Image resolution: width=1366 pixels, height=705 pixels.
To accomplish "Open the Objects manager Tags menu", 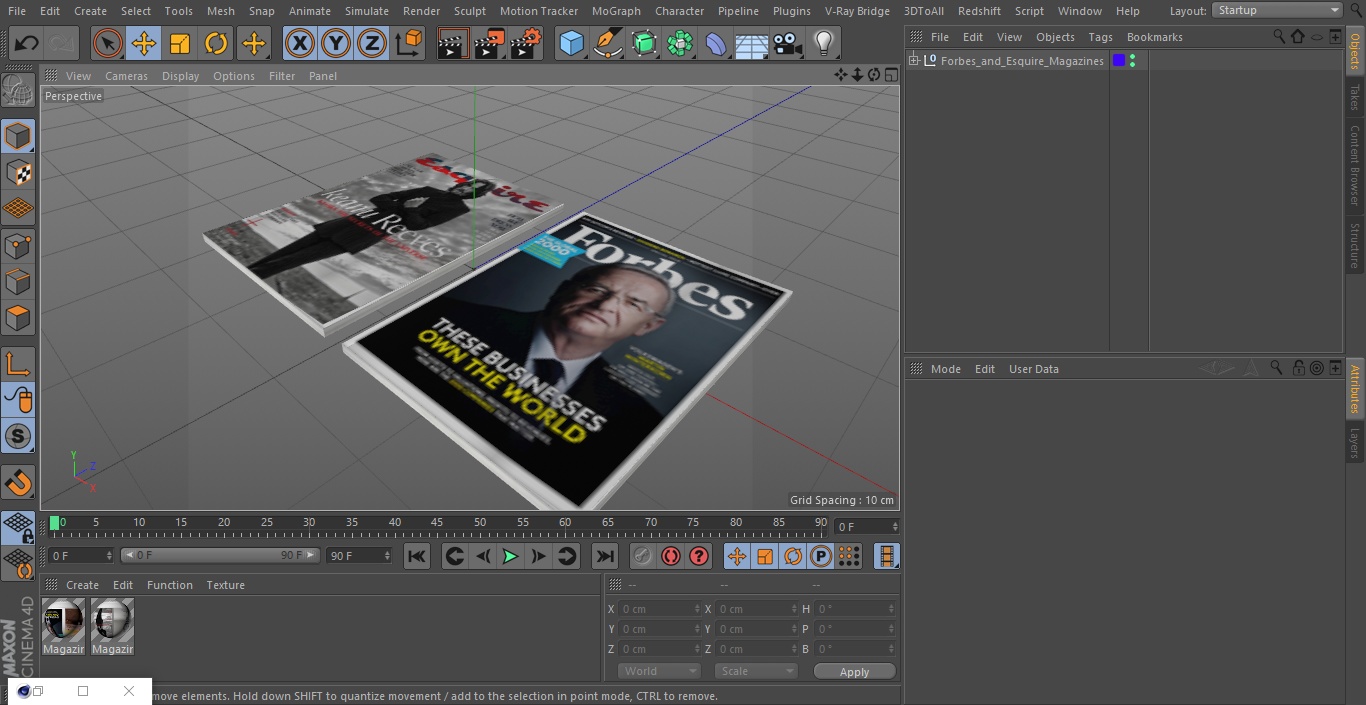I will click(x=1100, y=37).
